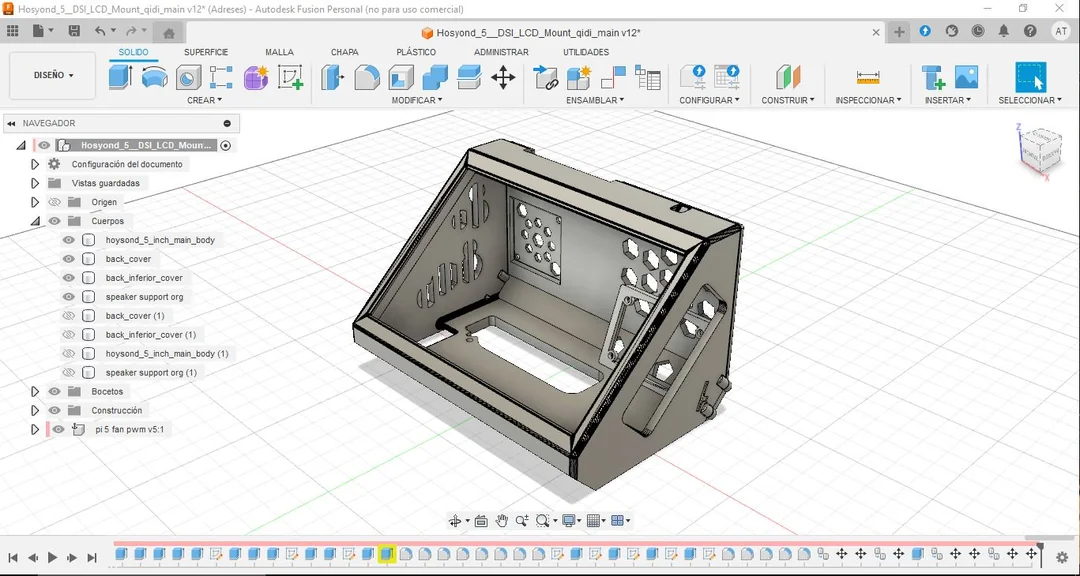Click the Save disk icon
The image size is (1080, 576).
[74, 31]
